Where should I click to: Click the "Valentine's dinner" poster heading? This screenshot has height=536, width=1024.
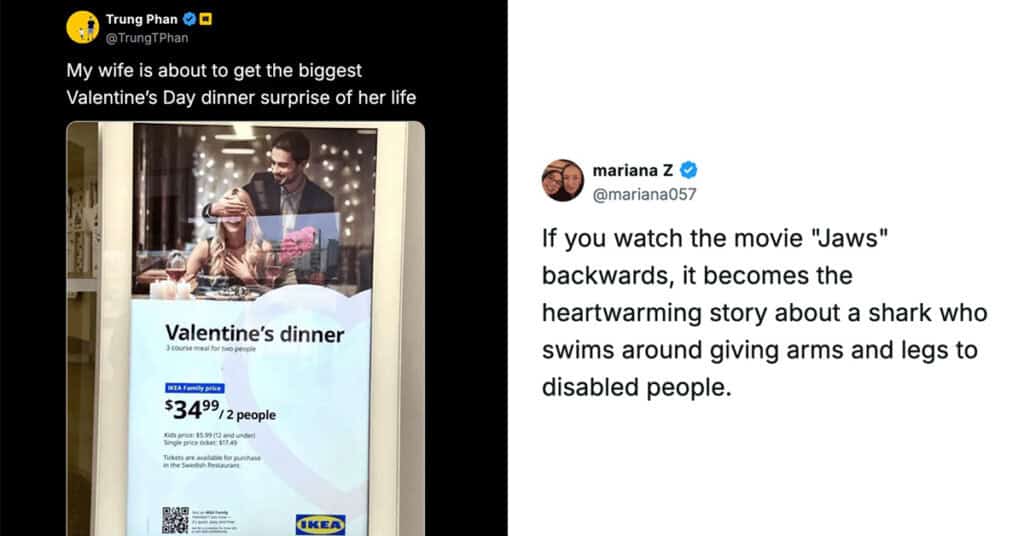point(253,334)
